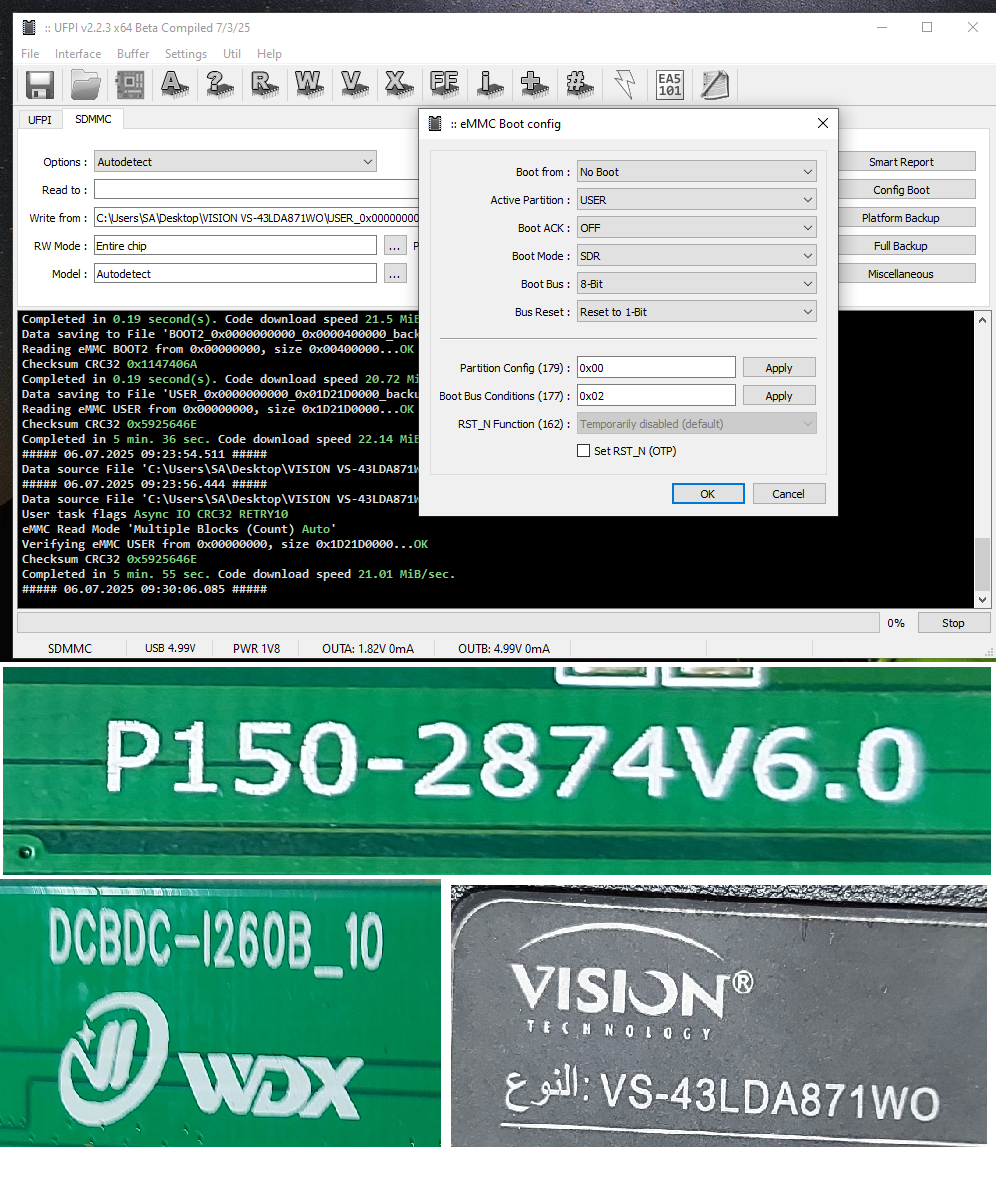Screen dimensions: 1000x1184
Task: Click the Boot Bus Conditions 0x02 field
Action: tap(656, 396)
